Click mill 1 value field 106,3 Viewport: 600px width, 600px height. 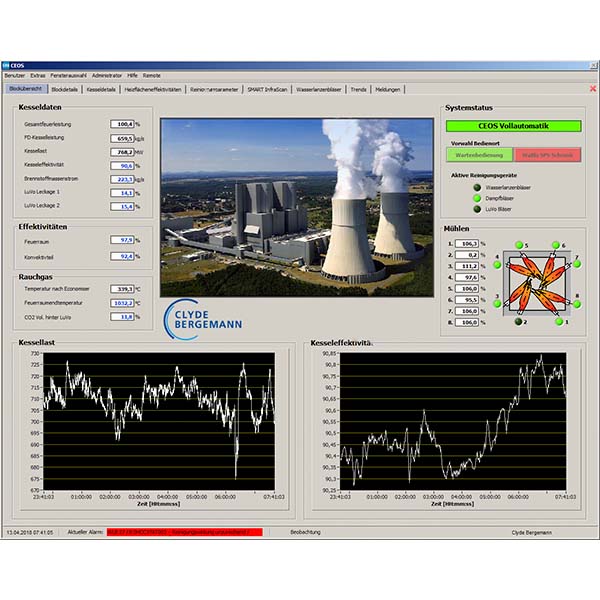tap(467, 243)
